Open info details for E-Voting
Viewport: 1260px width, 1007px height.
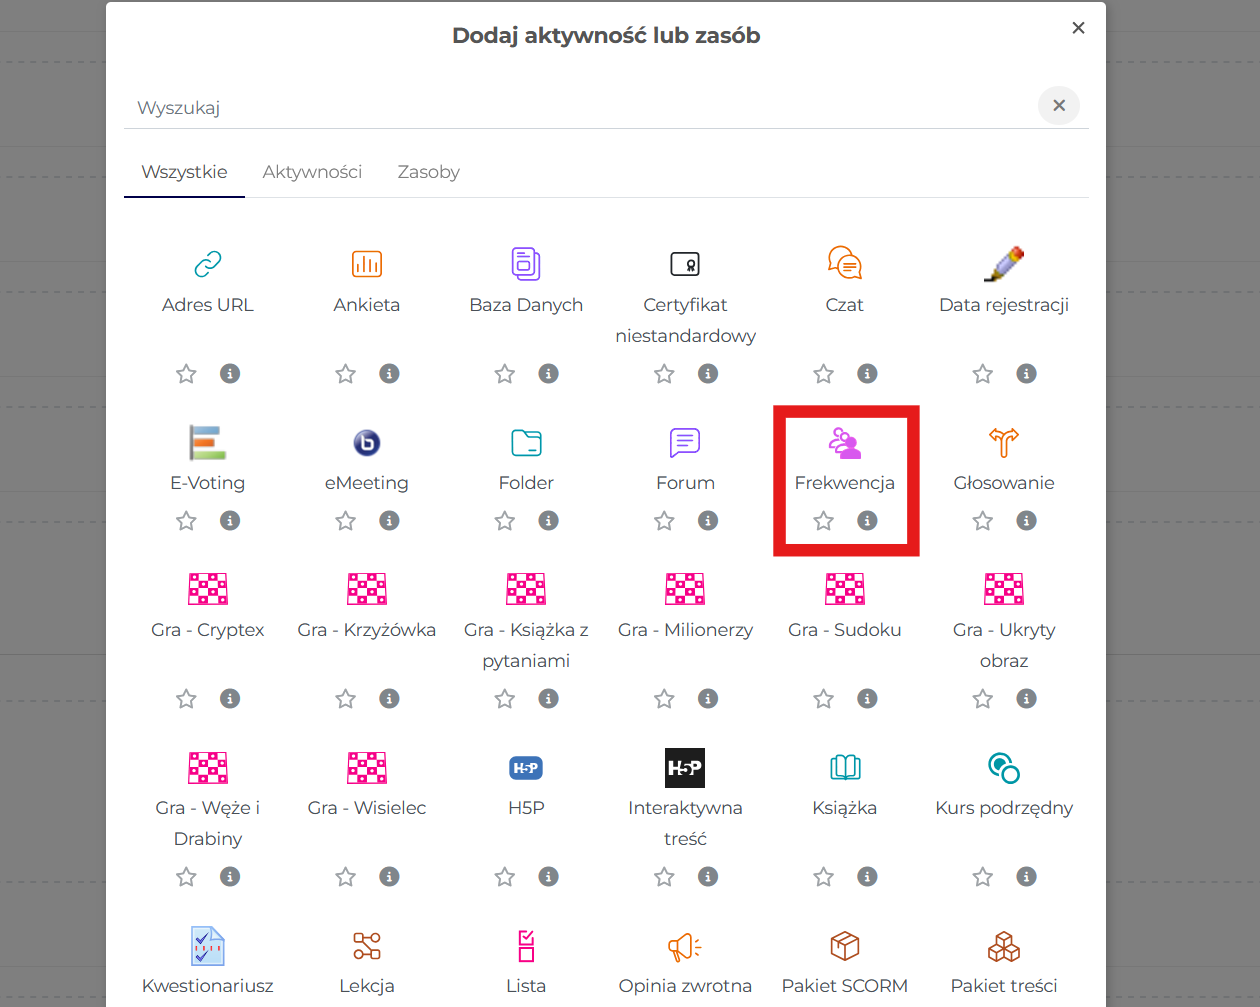point(230,521)
